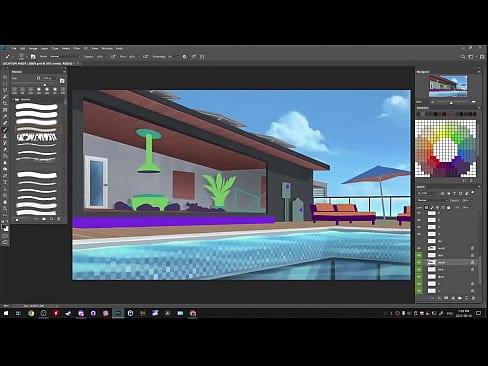Toggle visibility of the topmost layer
This screenshot has width=488, height=366.
(419, 213)
